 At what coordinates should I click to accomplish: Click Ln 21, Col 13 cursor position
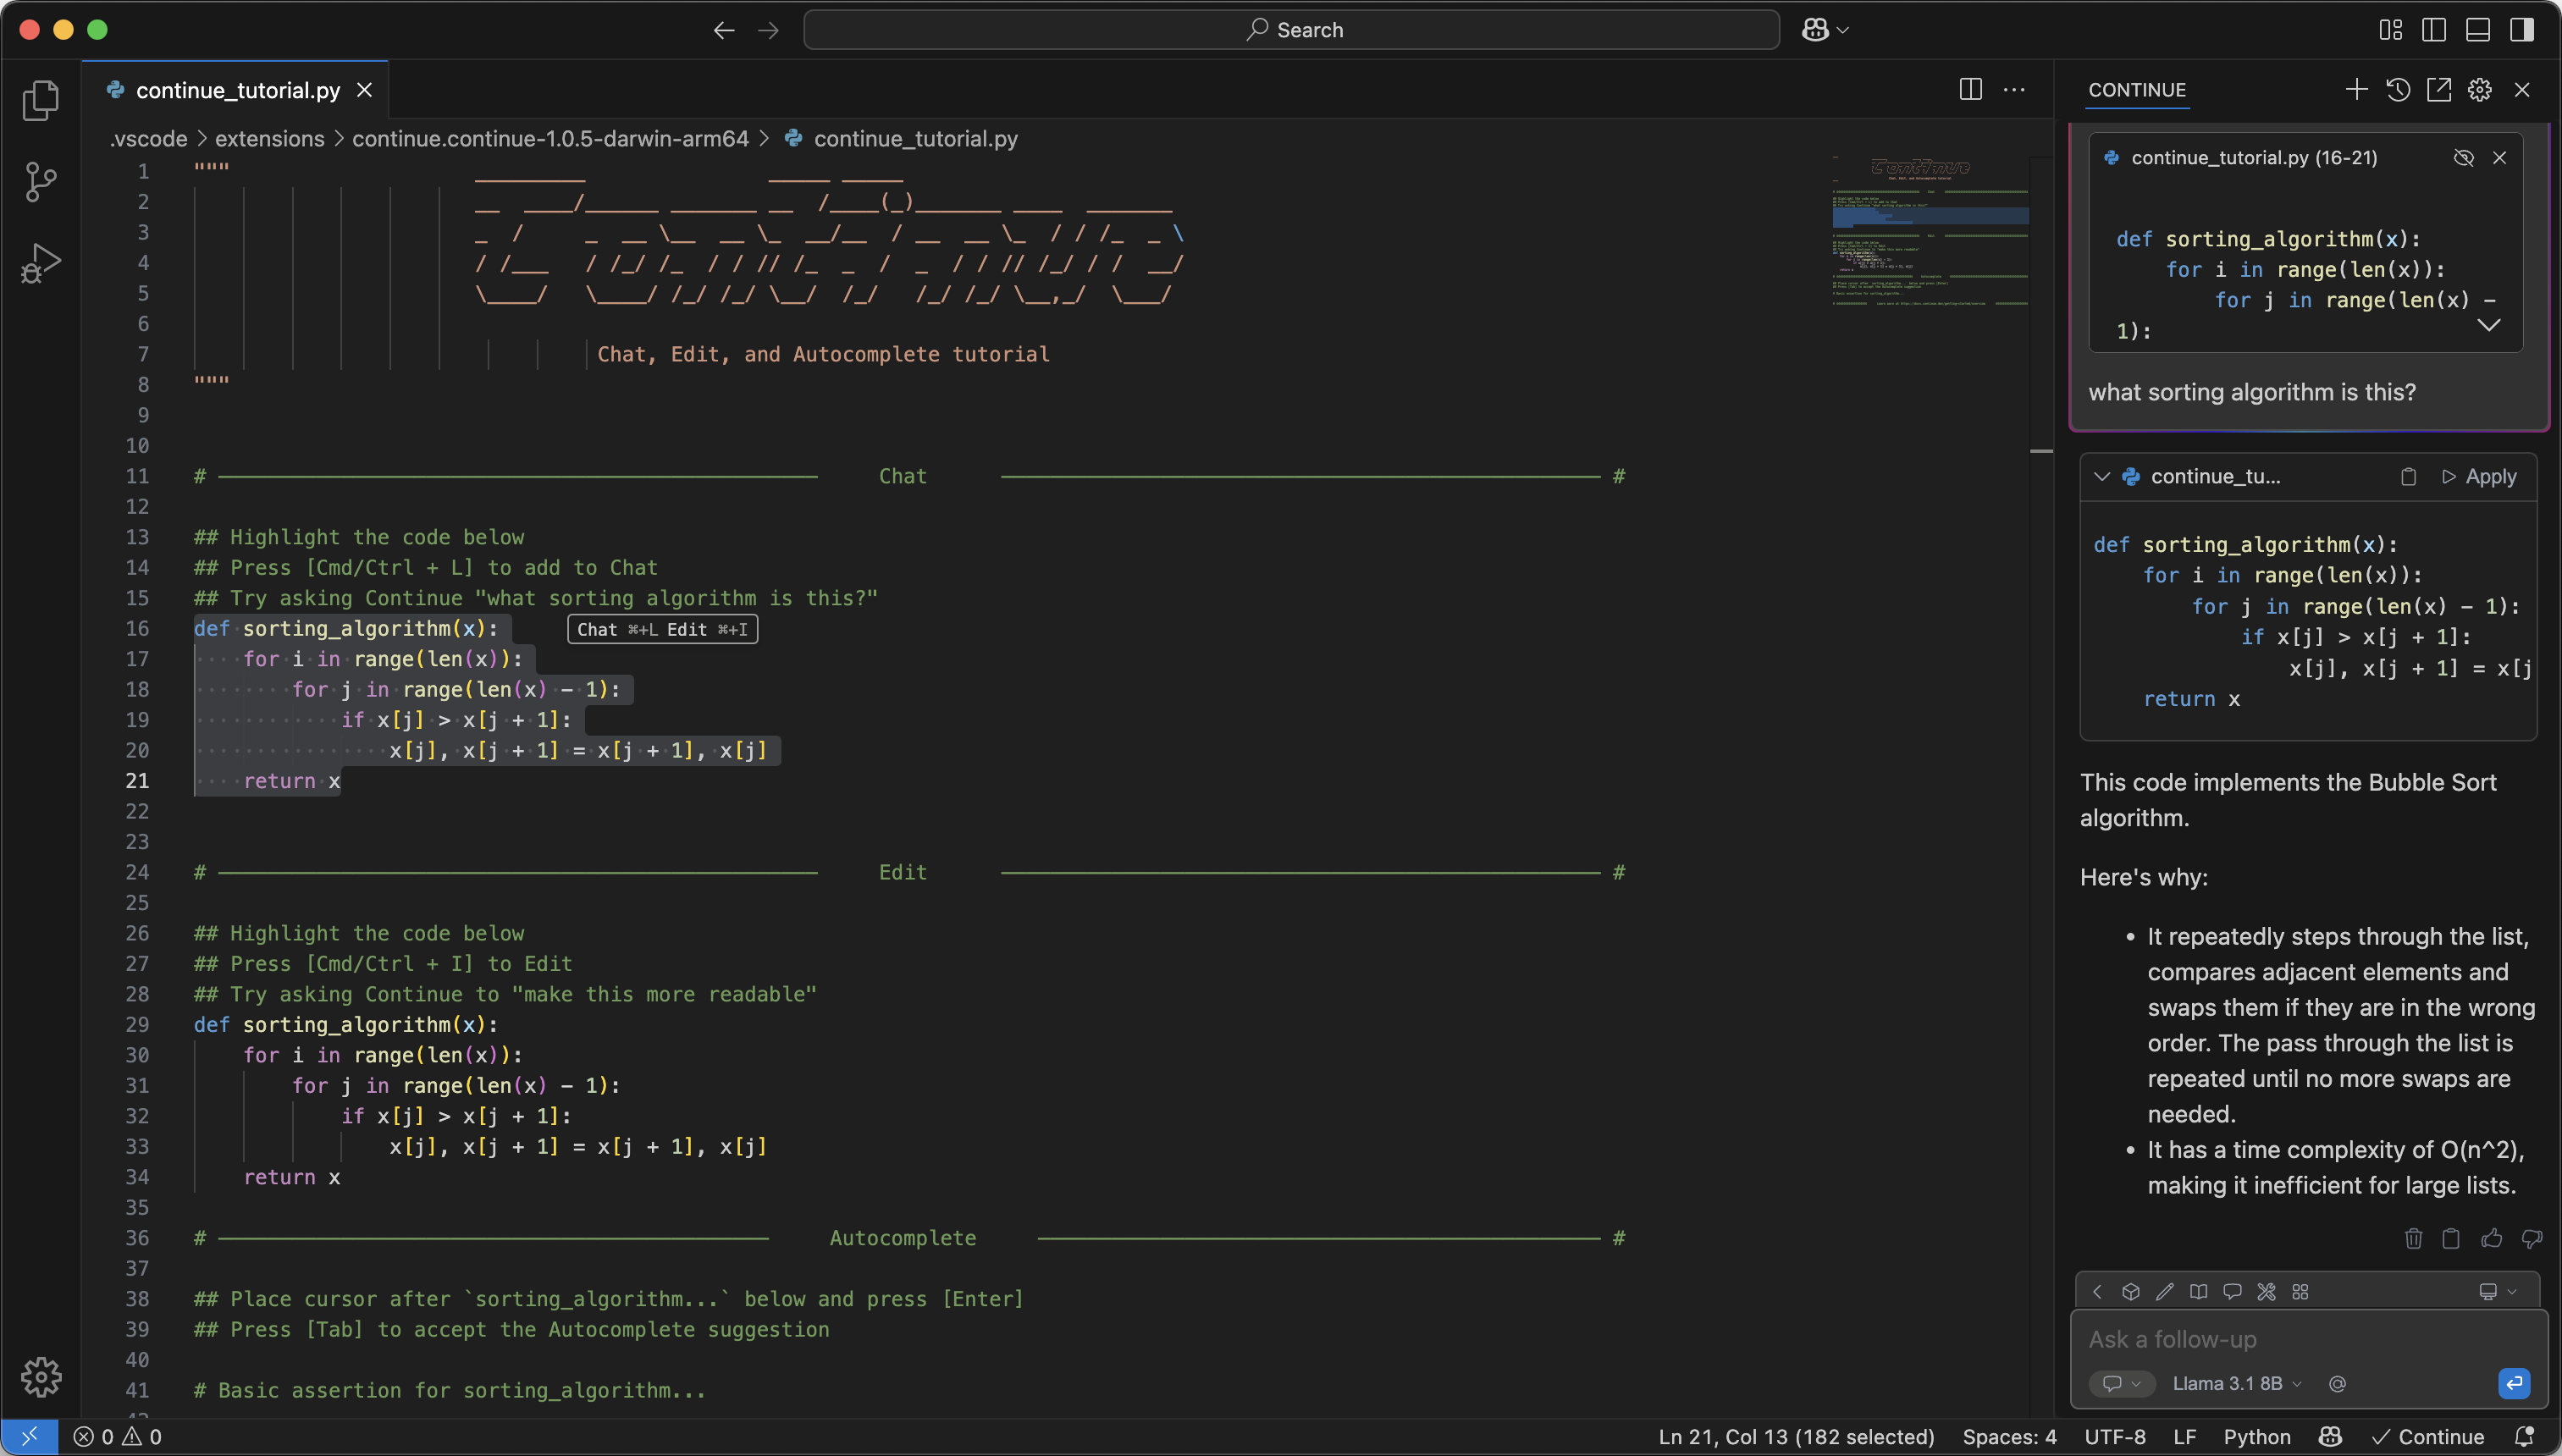[1796, 1437]
